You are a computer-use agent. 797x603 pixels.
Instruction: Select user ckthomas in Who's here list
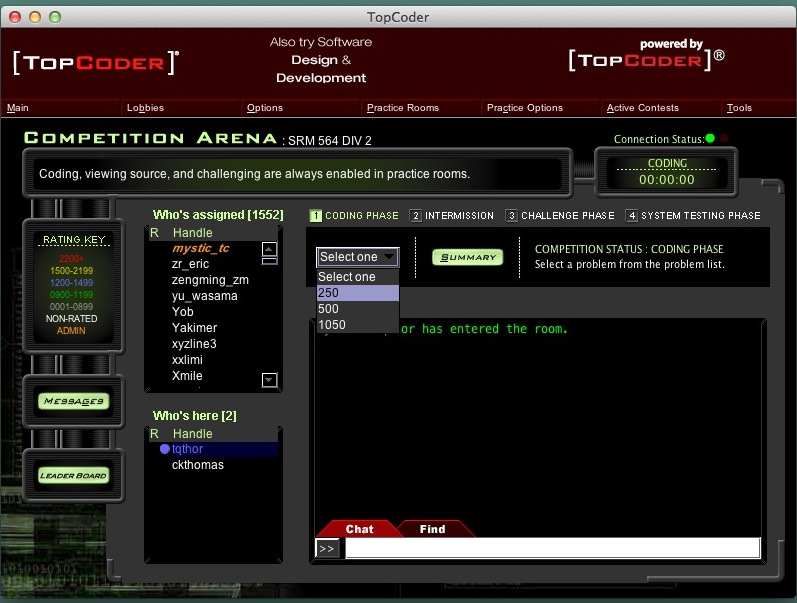198,465
